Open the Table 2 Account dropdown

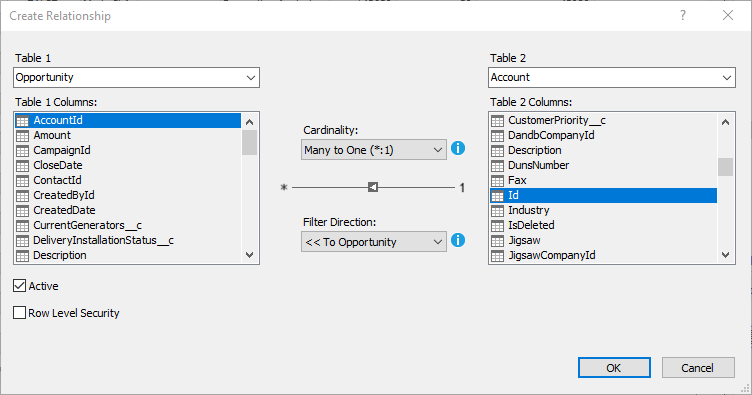611,77
